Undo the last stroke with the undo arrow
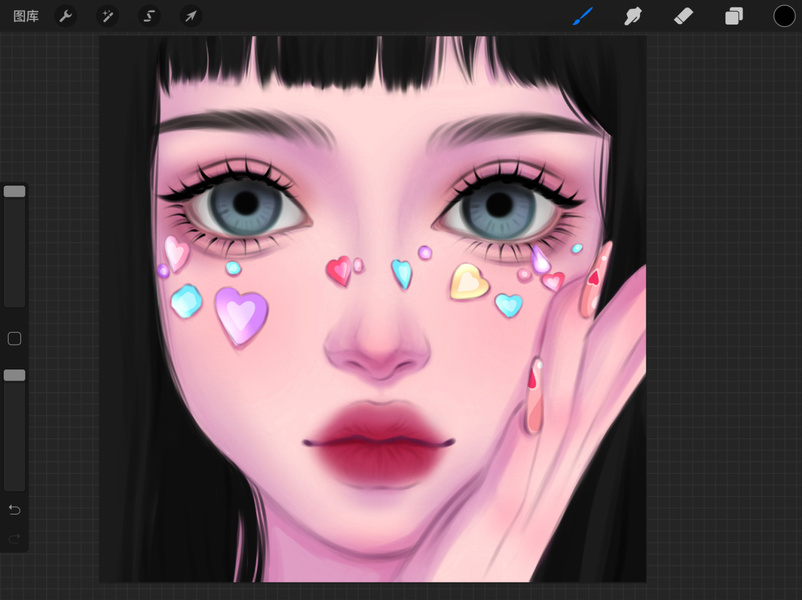The image size is (802, 600). (x=14, y=510)
